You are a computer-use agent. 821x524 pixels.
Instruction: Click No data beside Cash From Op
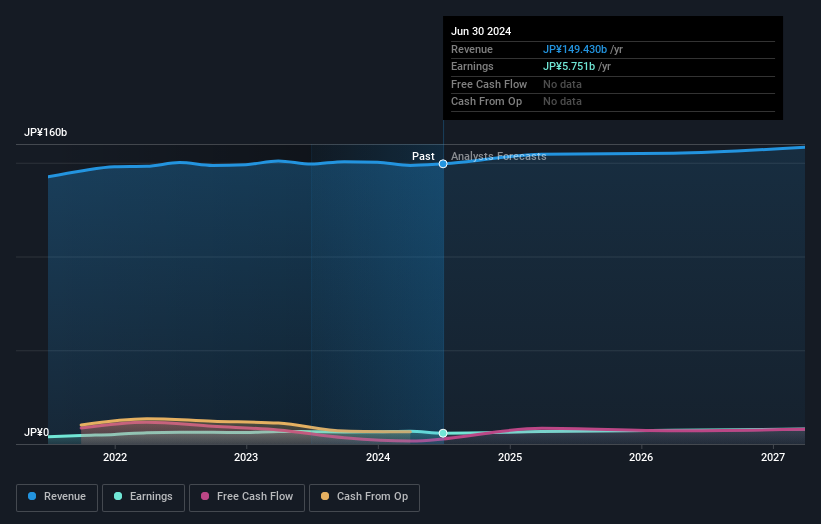coord(562,102)
